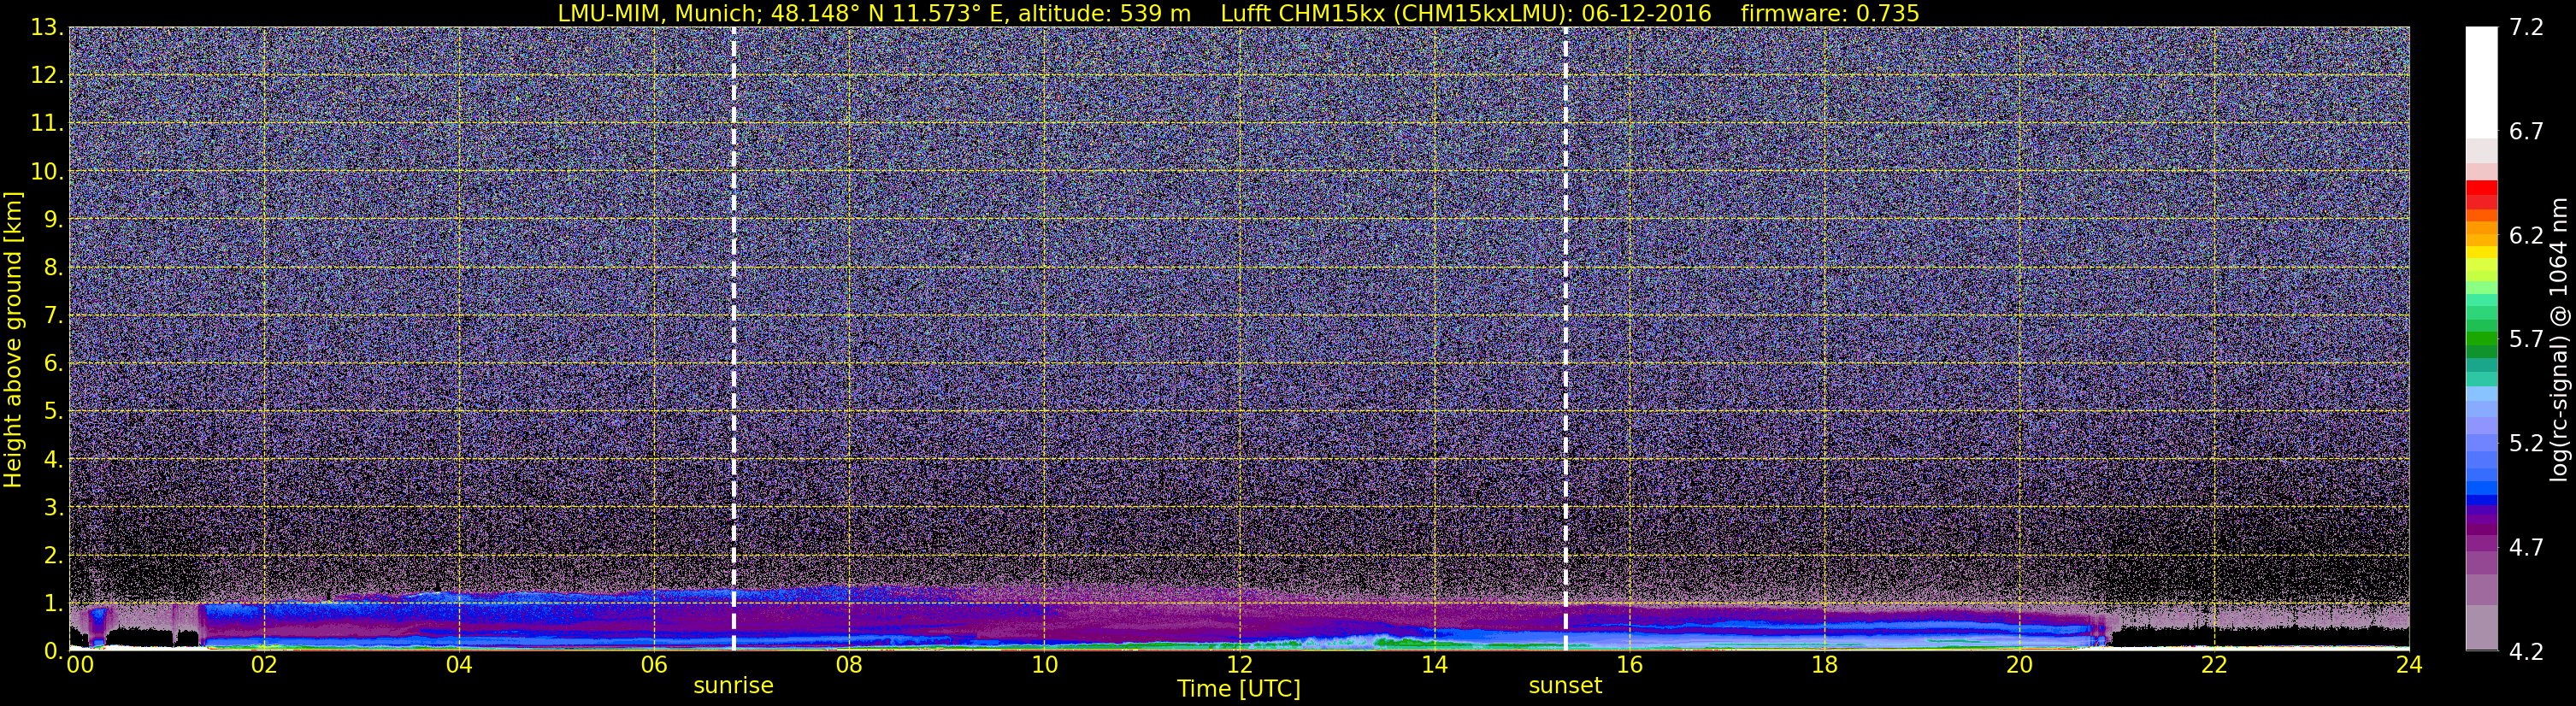Click the 'Height above ground [km]' axis label

click(x=13, y=339)
